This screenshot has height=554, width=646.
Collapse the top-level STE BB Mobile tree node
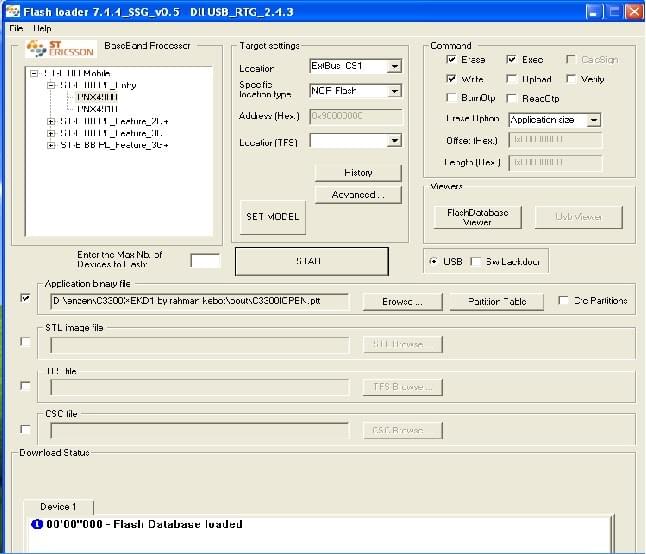click(34, 73)
